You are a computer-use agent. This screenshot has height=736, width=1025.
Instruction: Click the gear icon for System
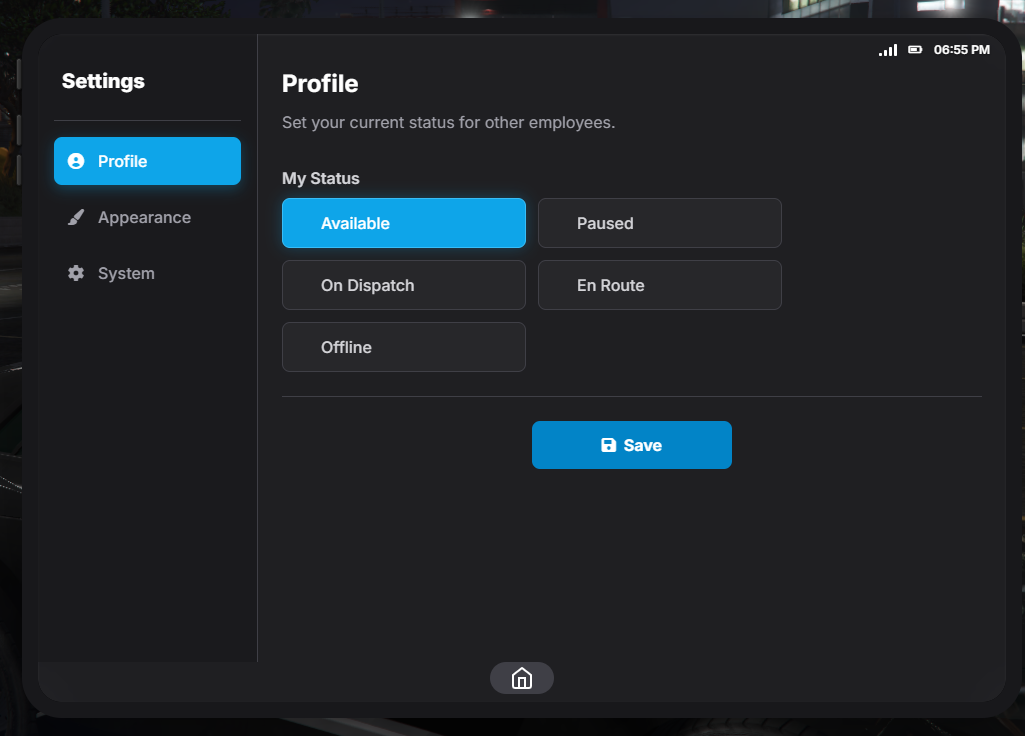coord(76,273)
